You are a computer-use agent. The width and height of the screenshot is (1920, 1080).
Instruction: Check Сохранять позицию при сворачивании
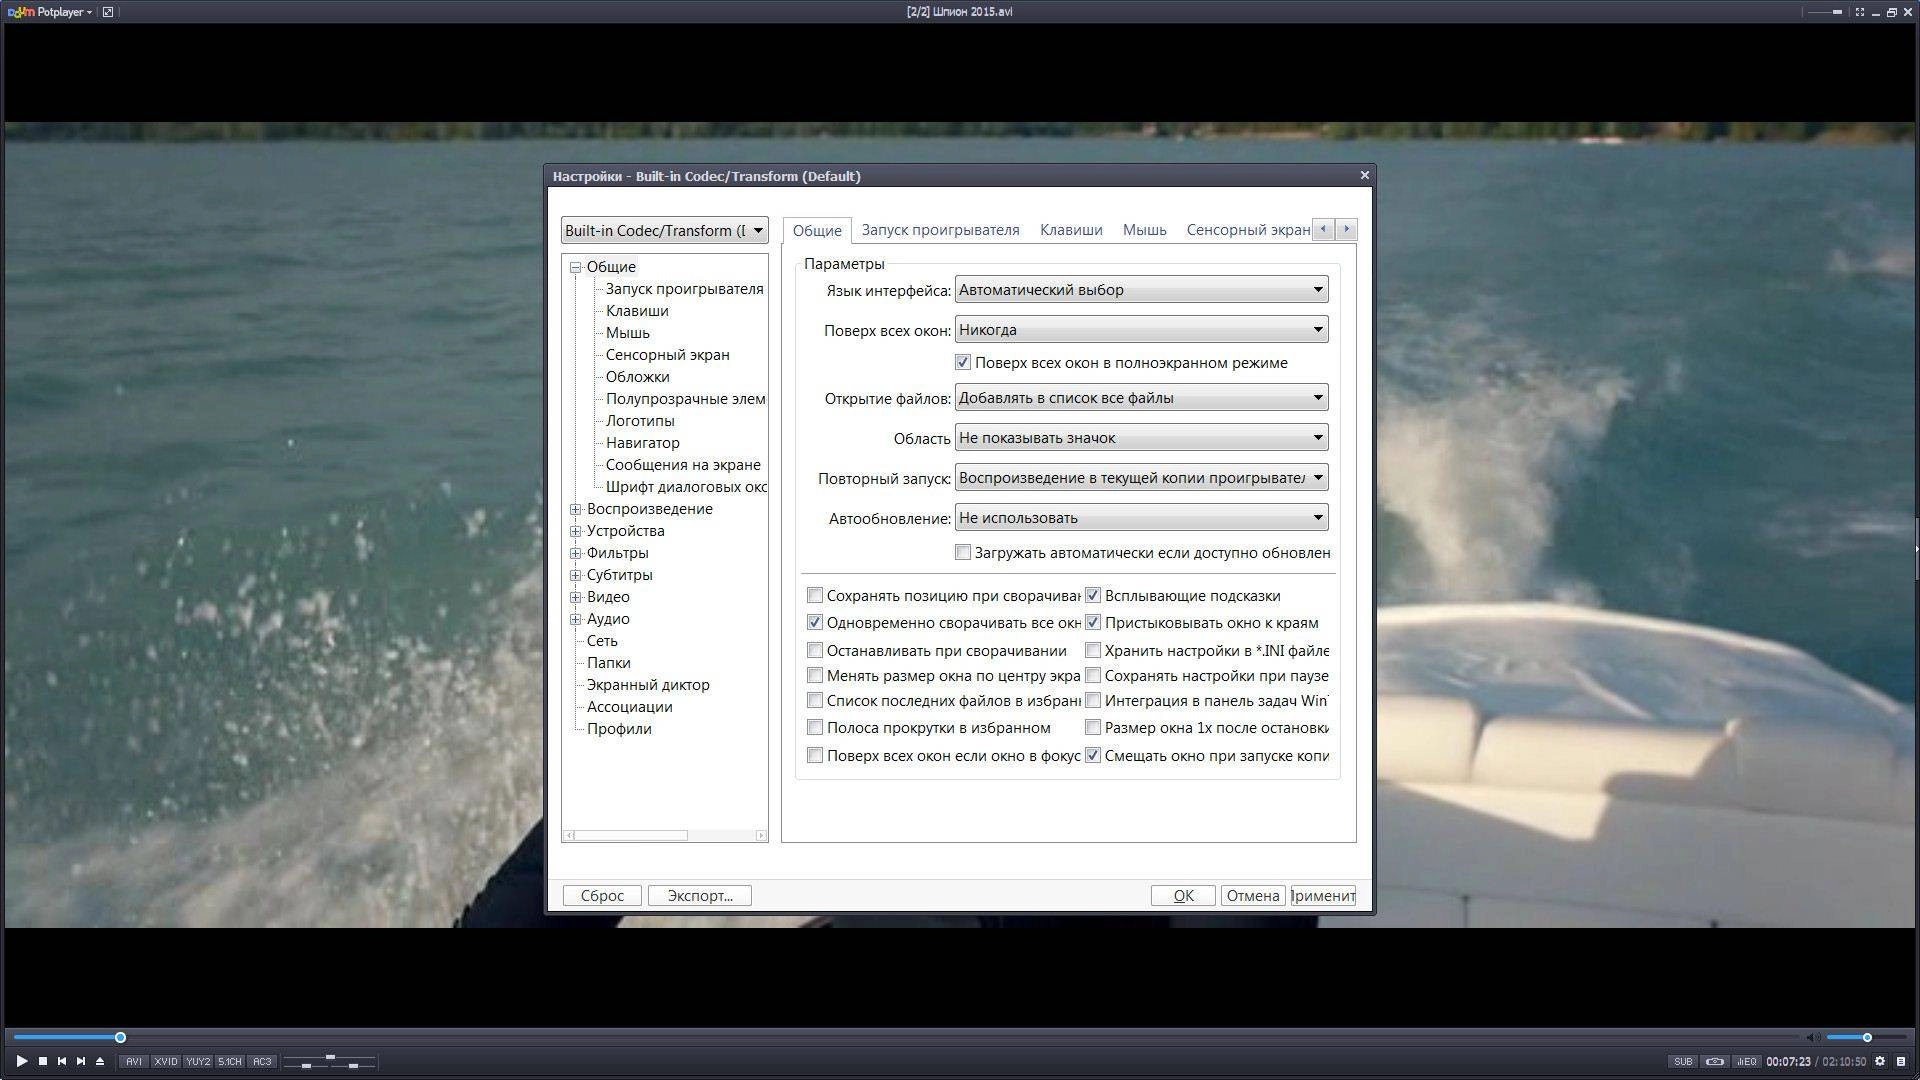point(815,596)
